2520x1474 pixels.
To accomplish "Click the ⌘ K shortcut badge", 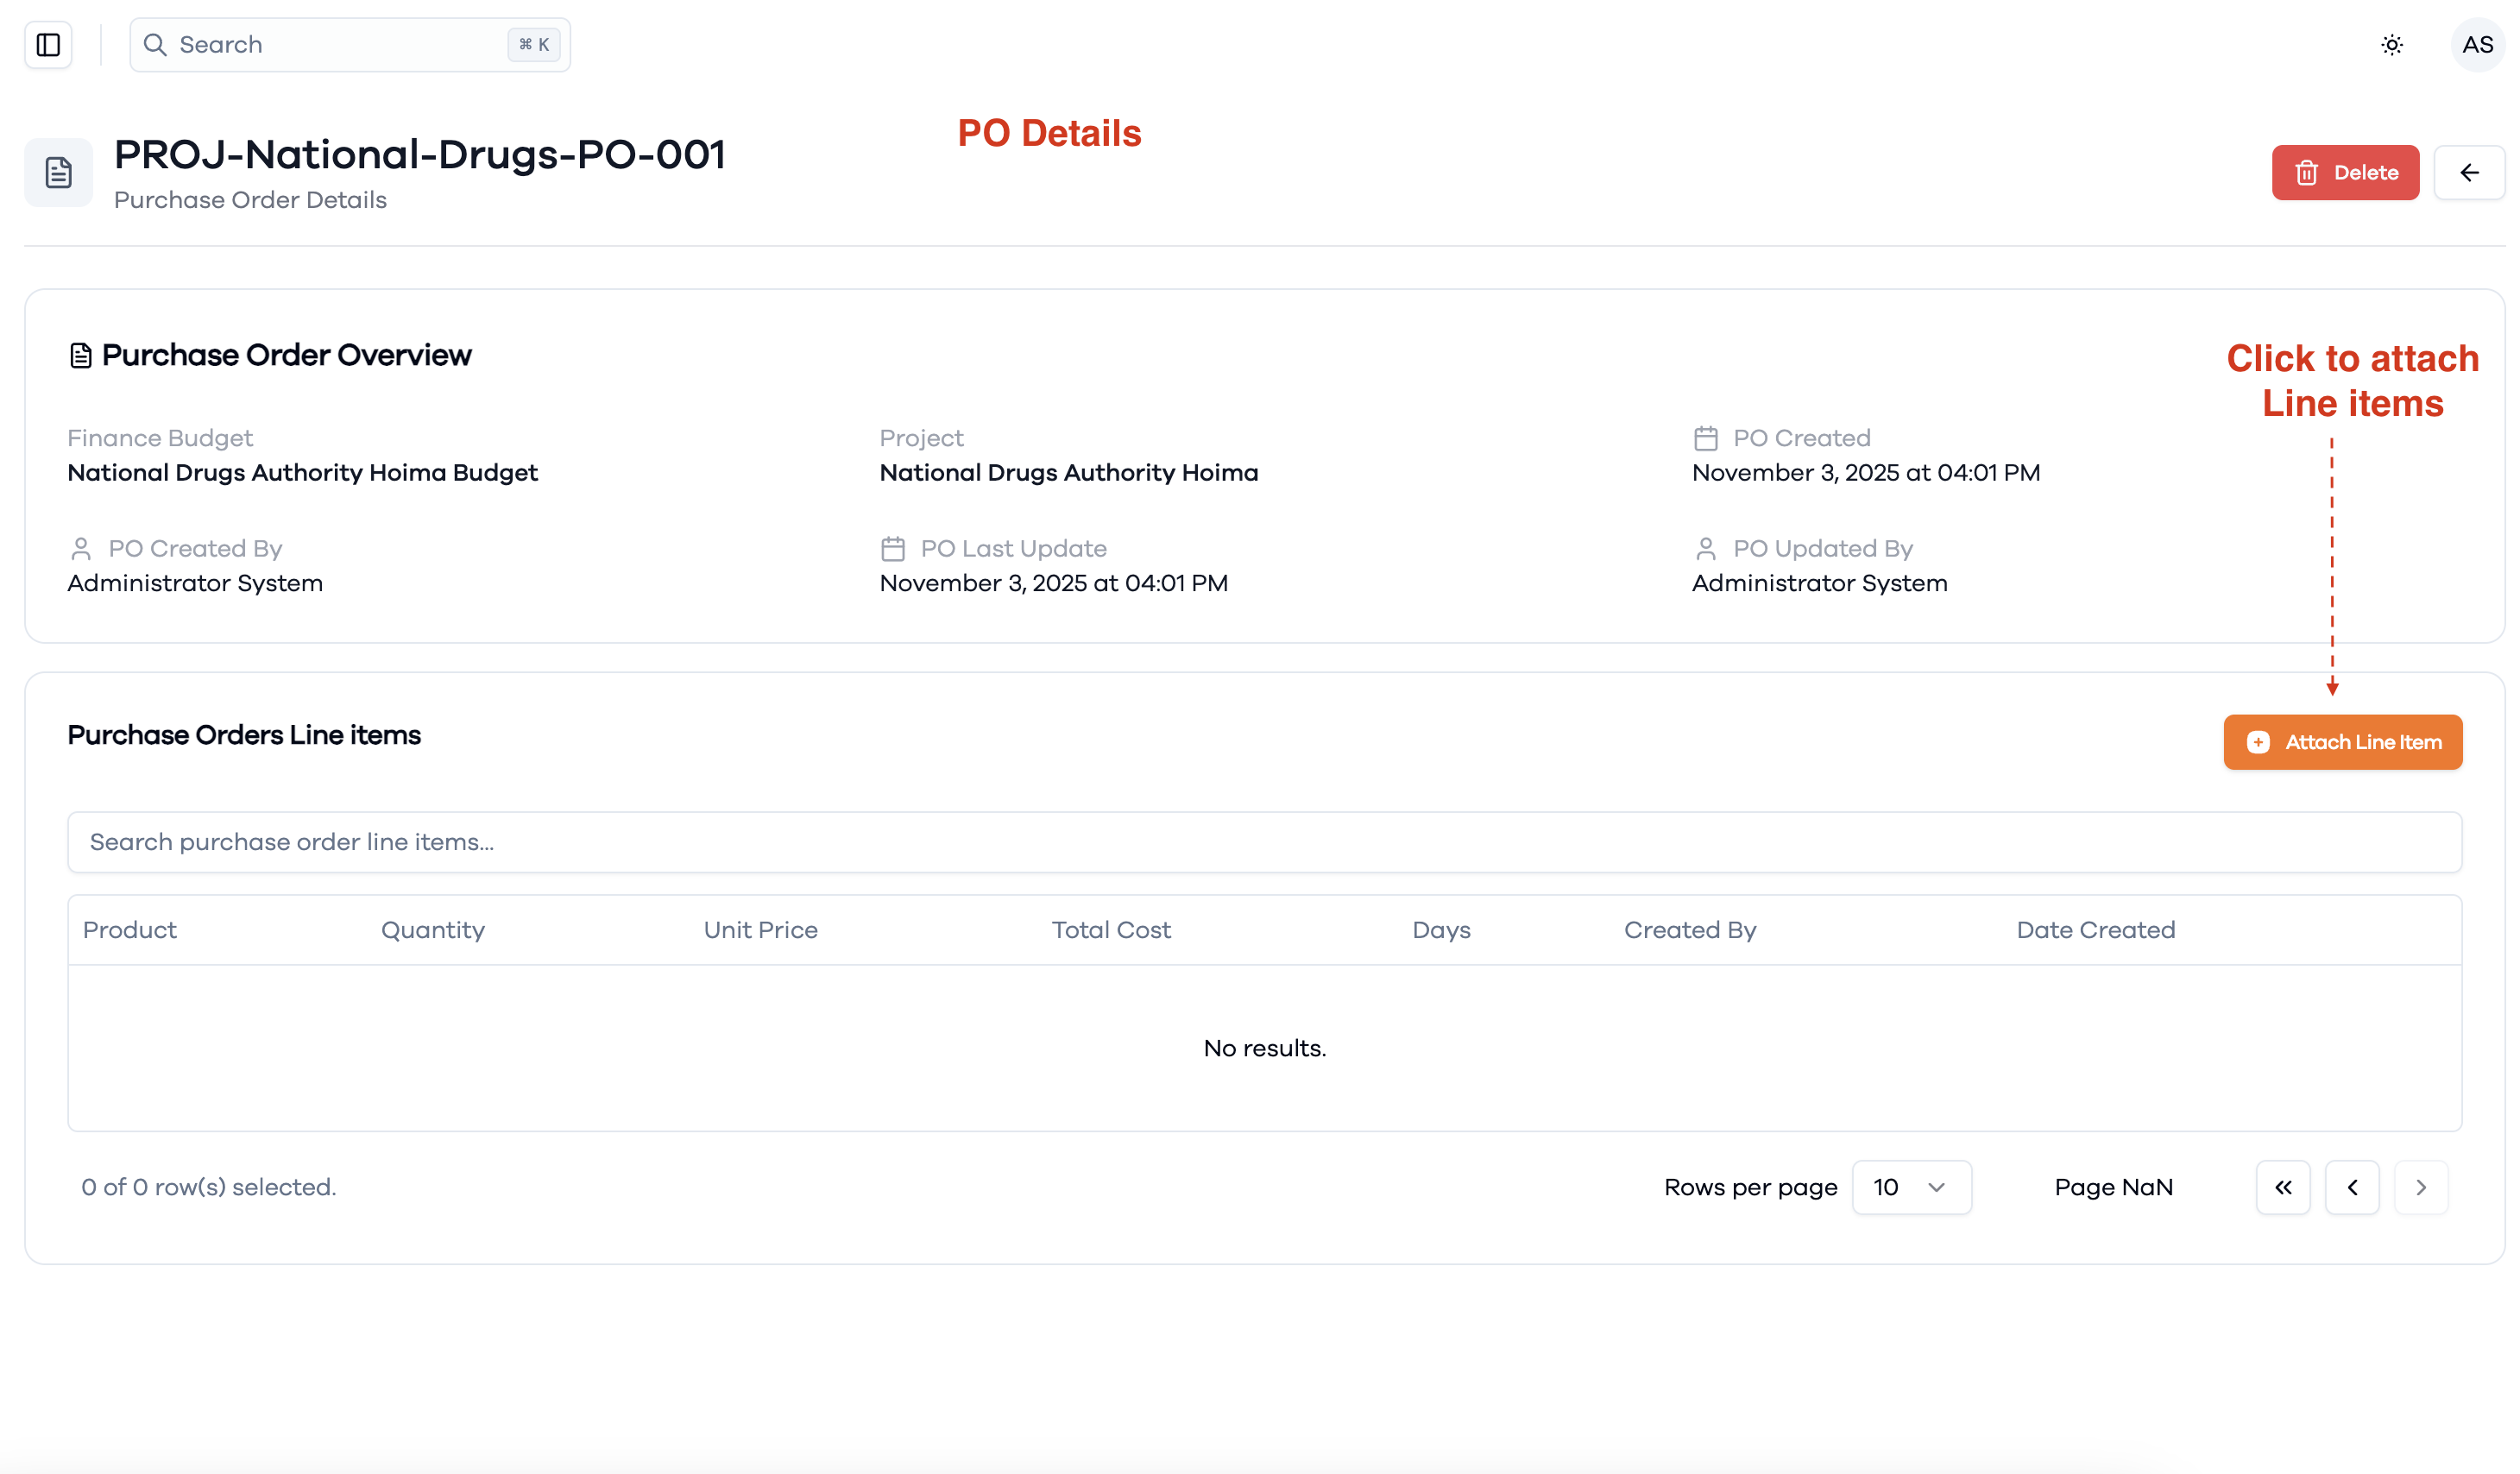I will [534, 45].
